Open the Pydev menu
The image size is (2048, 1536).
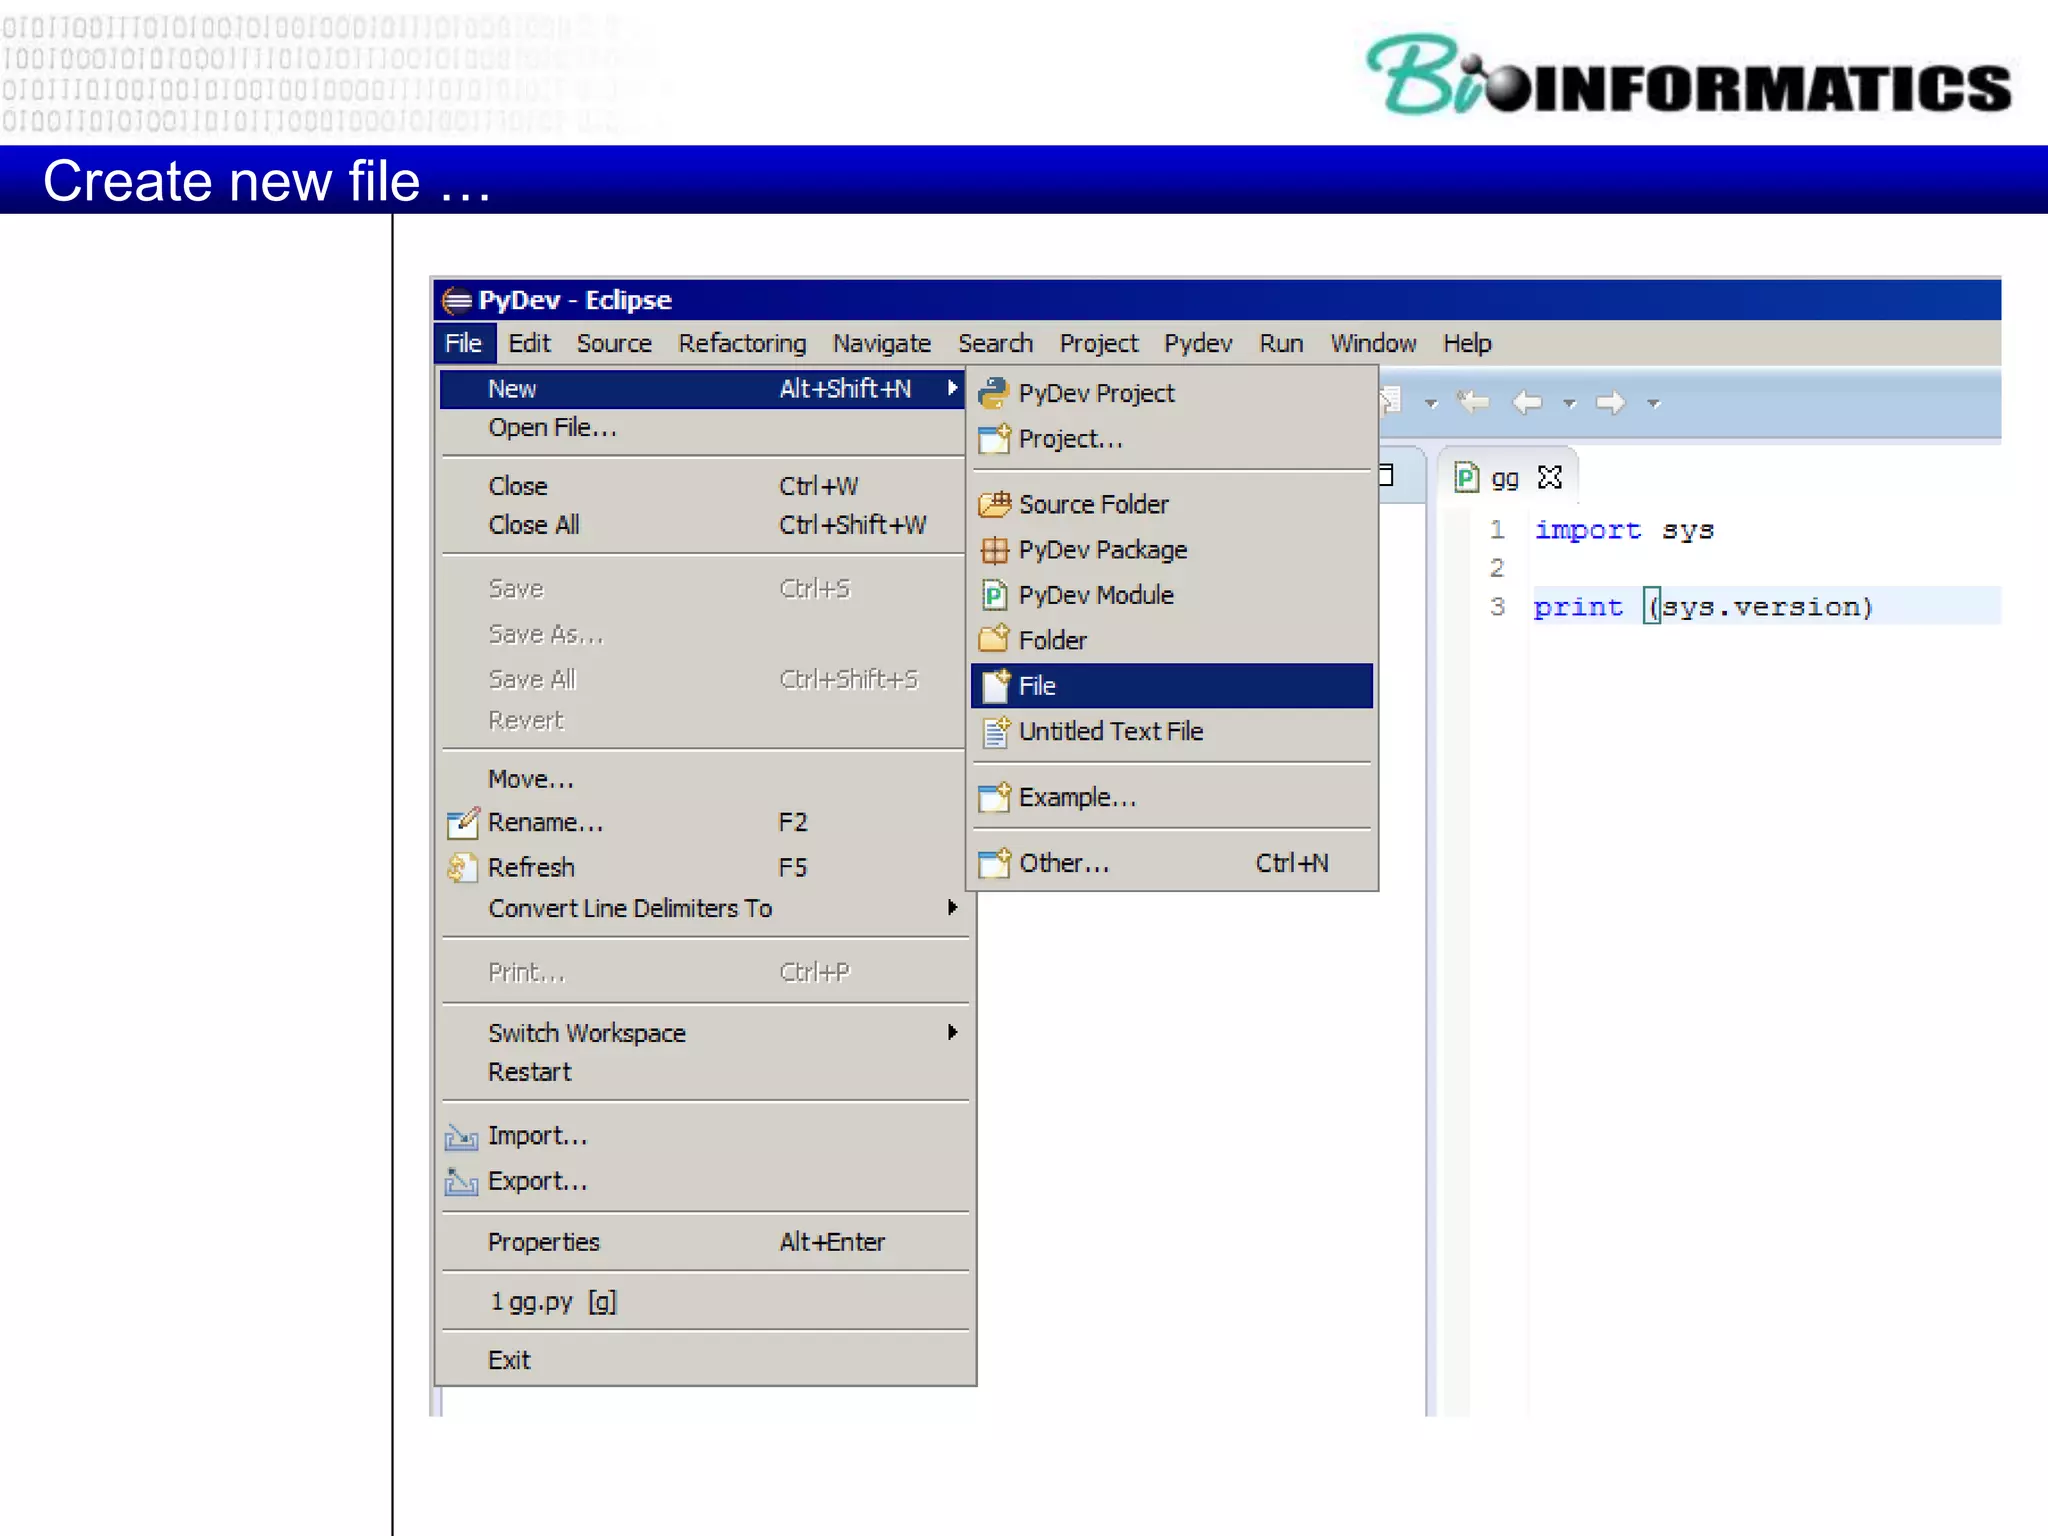[x=1198, y=343]
